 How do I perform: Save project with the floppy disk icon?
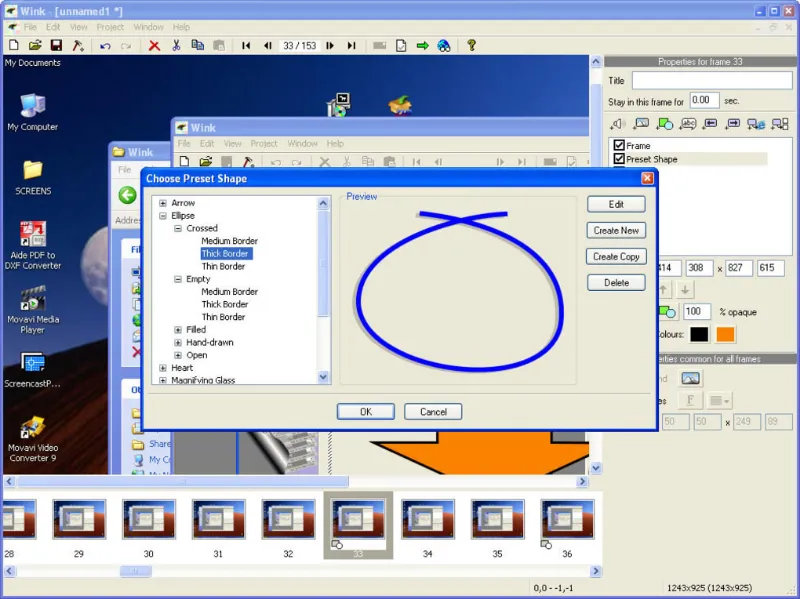[x=56, y=45]
